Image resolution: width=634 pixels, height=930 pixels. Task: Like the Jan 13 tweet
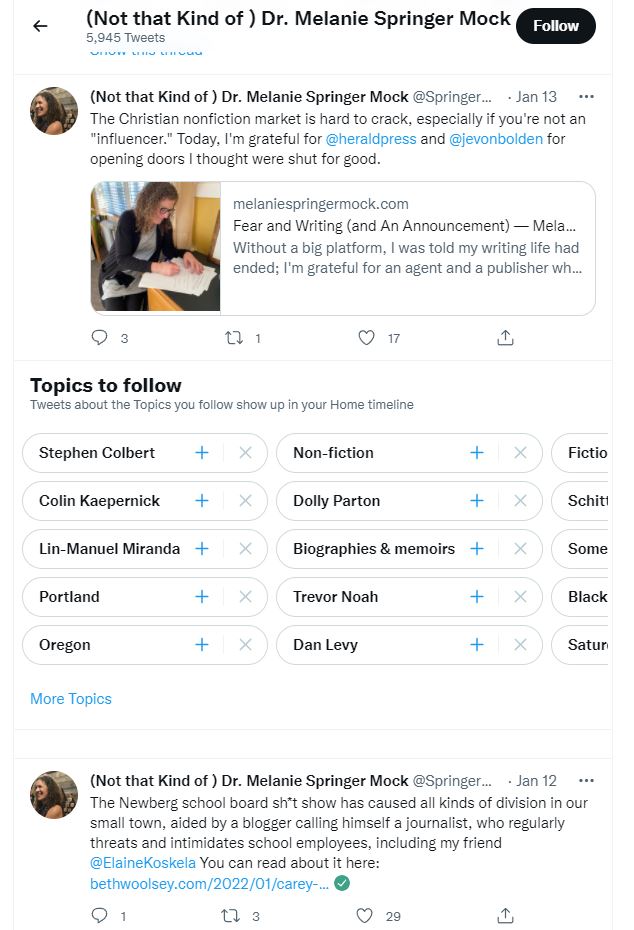tap(367, 337)
